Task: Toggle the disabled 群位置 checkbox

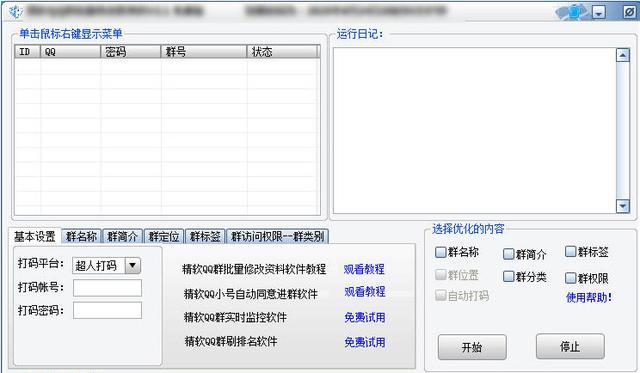Action: point(440,275)
